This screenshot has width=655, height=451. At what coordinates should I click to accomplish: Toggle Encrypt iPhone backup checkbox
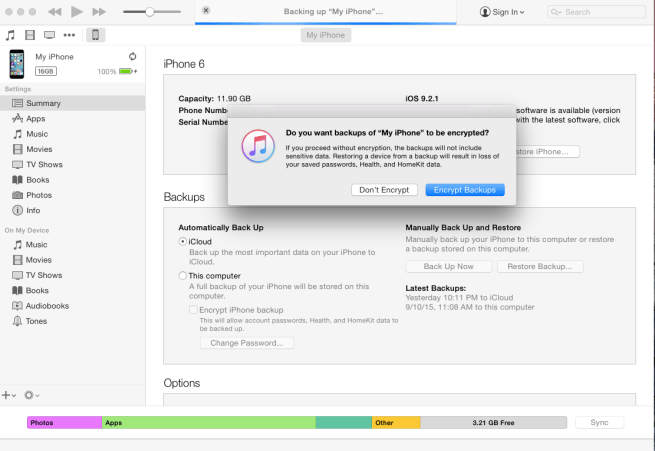tap(193, 310)
